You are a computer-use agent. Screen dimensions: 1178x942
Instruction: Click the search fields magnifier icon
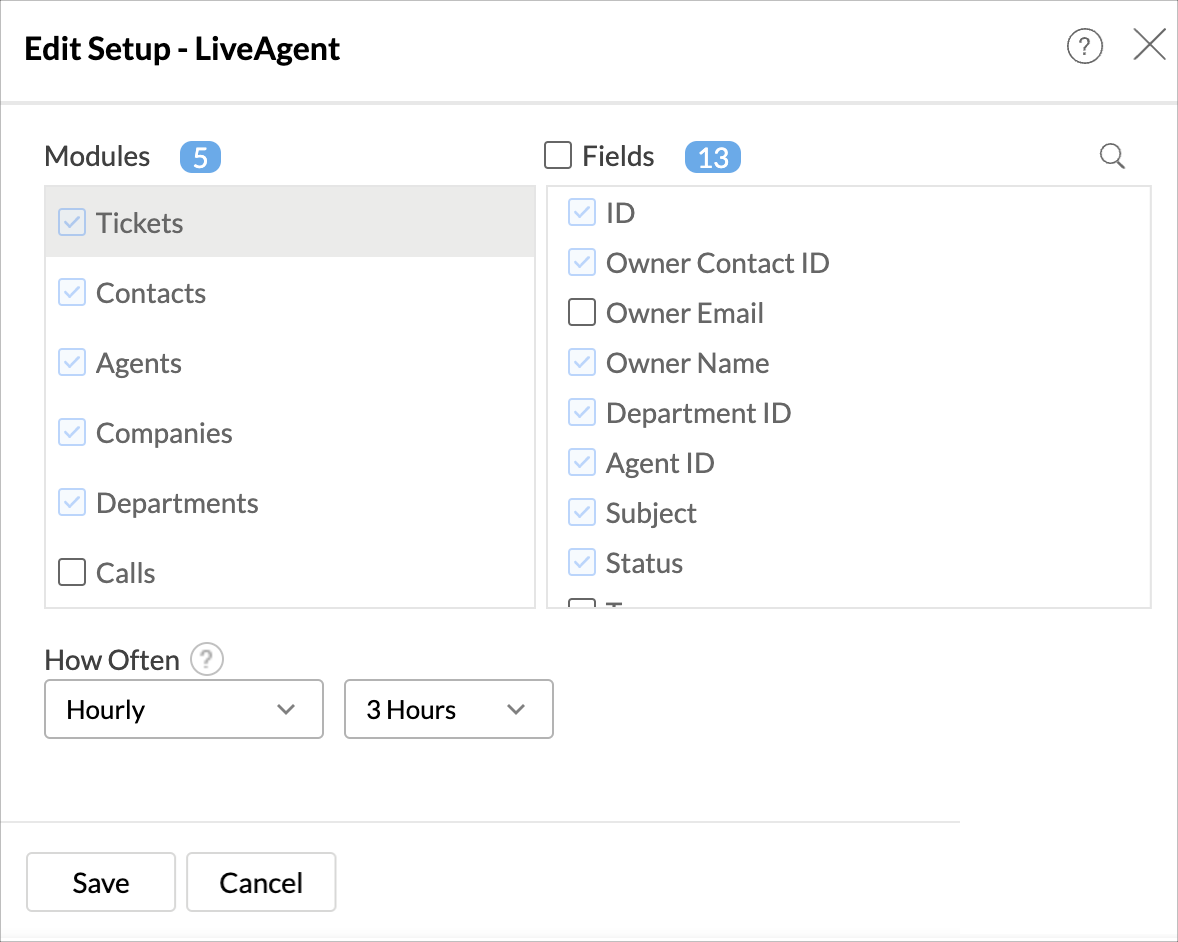tap(1112, 156)
